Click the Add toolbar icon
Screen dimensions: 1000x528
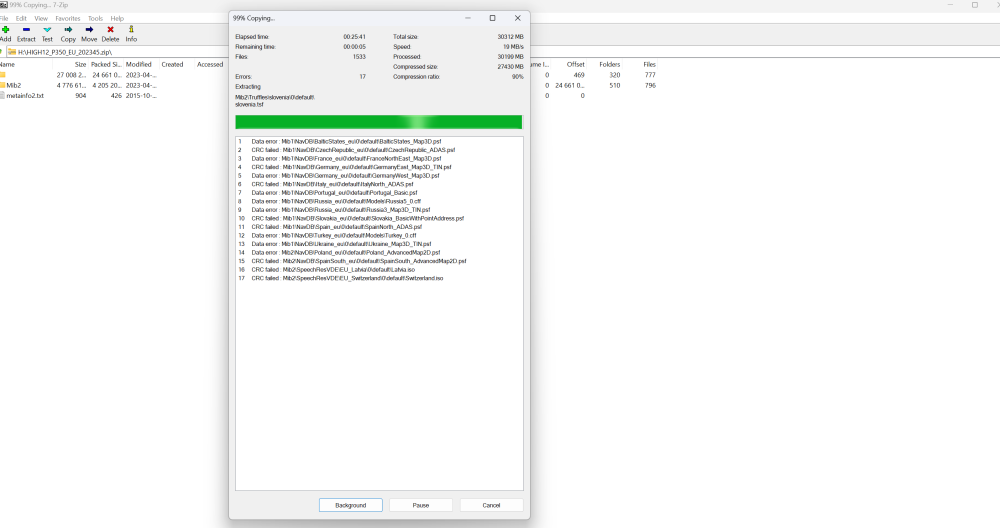pyautogui.click(x=5, y=29)
